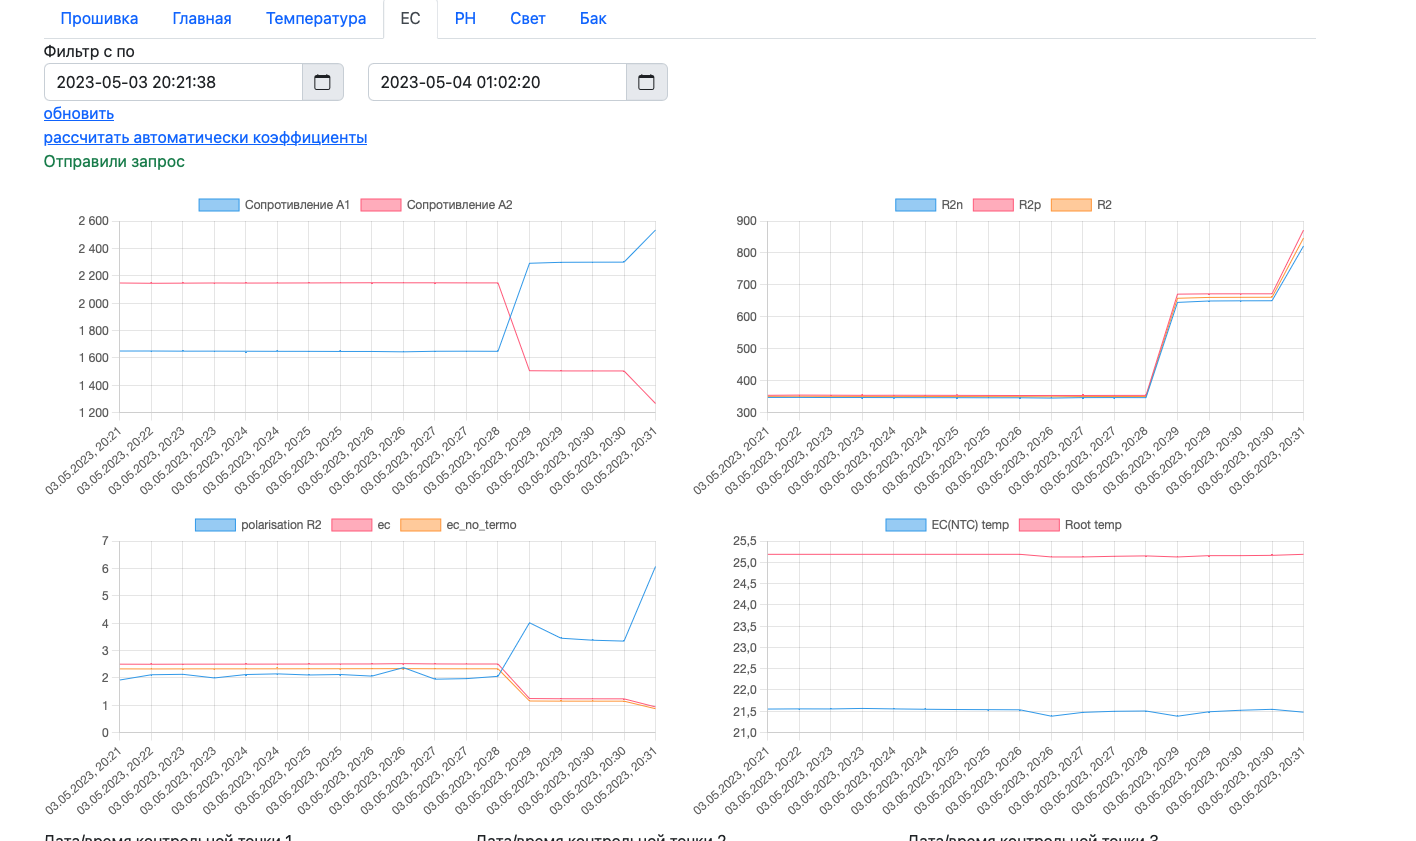The height and width of the screenshot is (841, 1416).
Task: Open calendar picker for start date filter
Action: click(x=322, y=82)
